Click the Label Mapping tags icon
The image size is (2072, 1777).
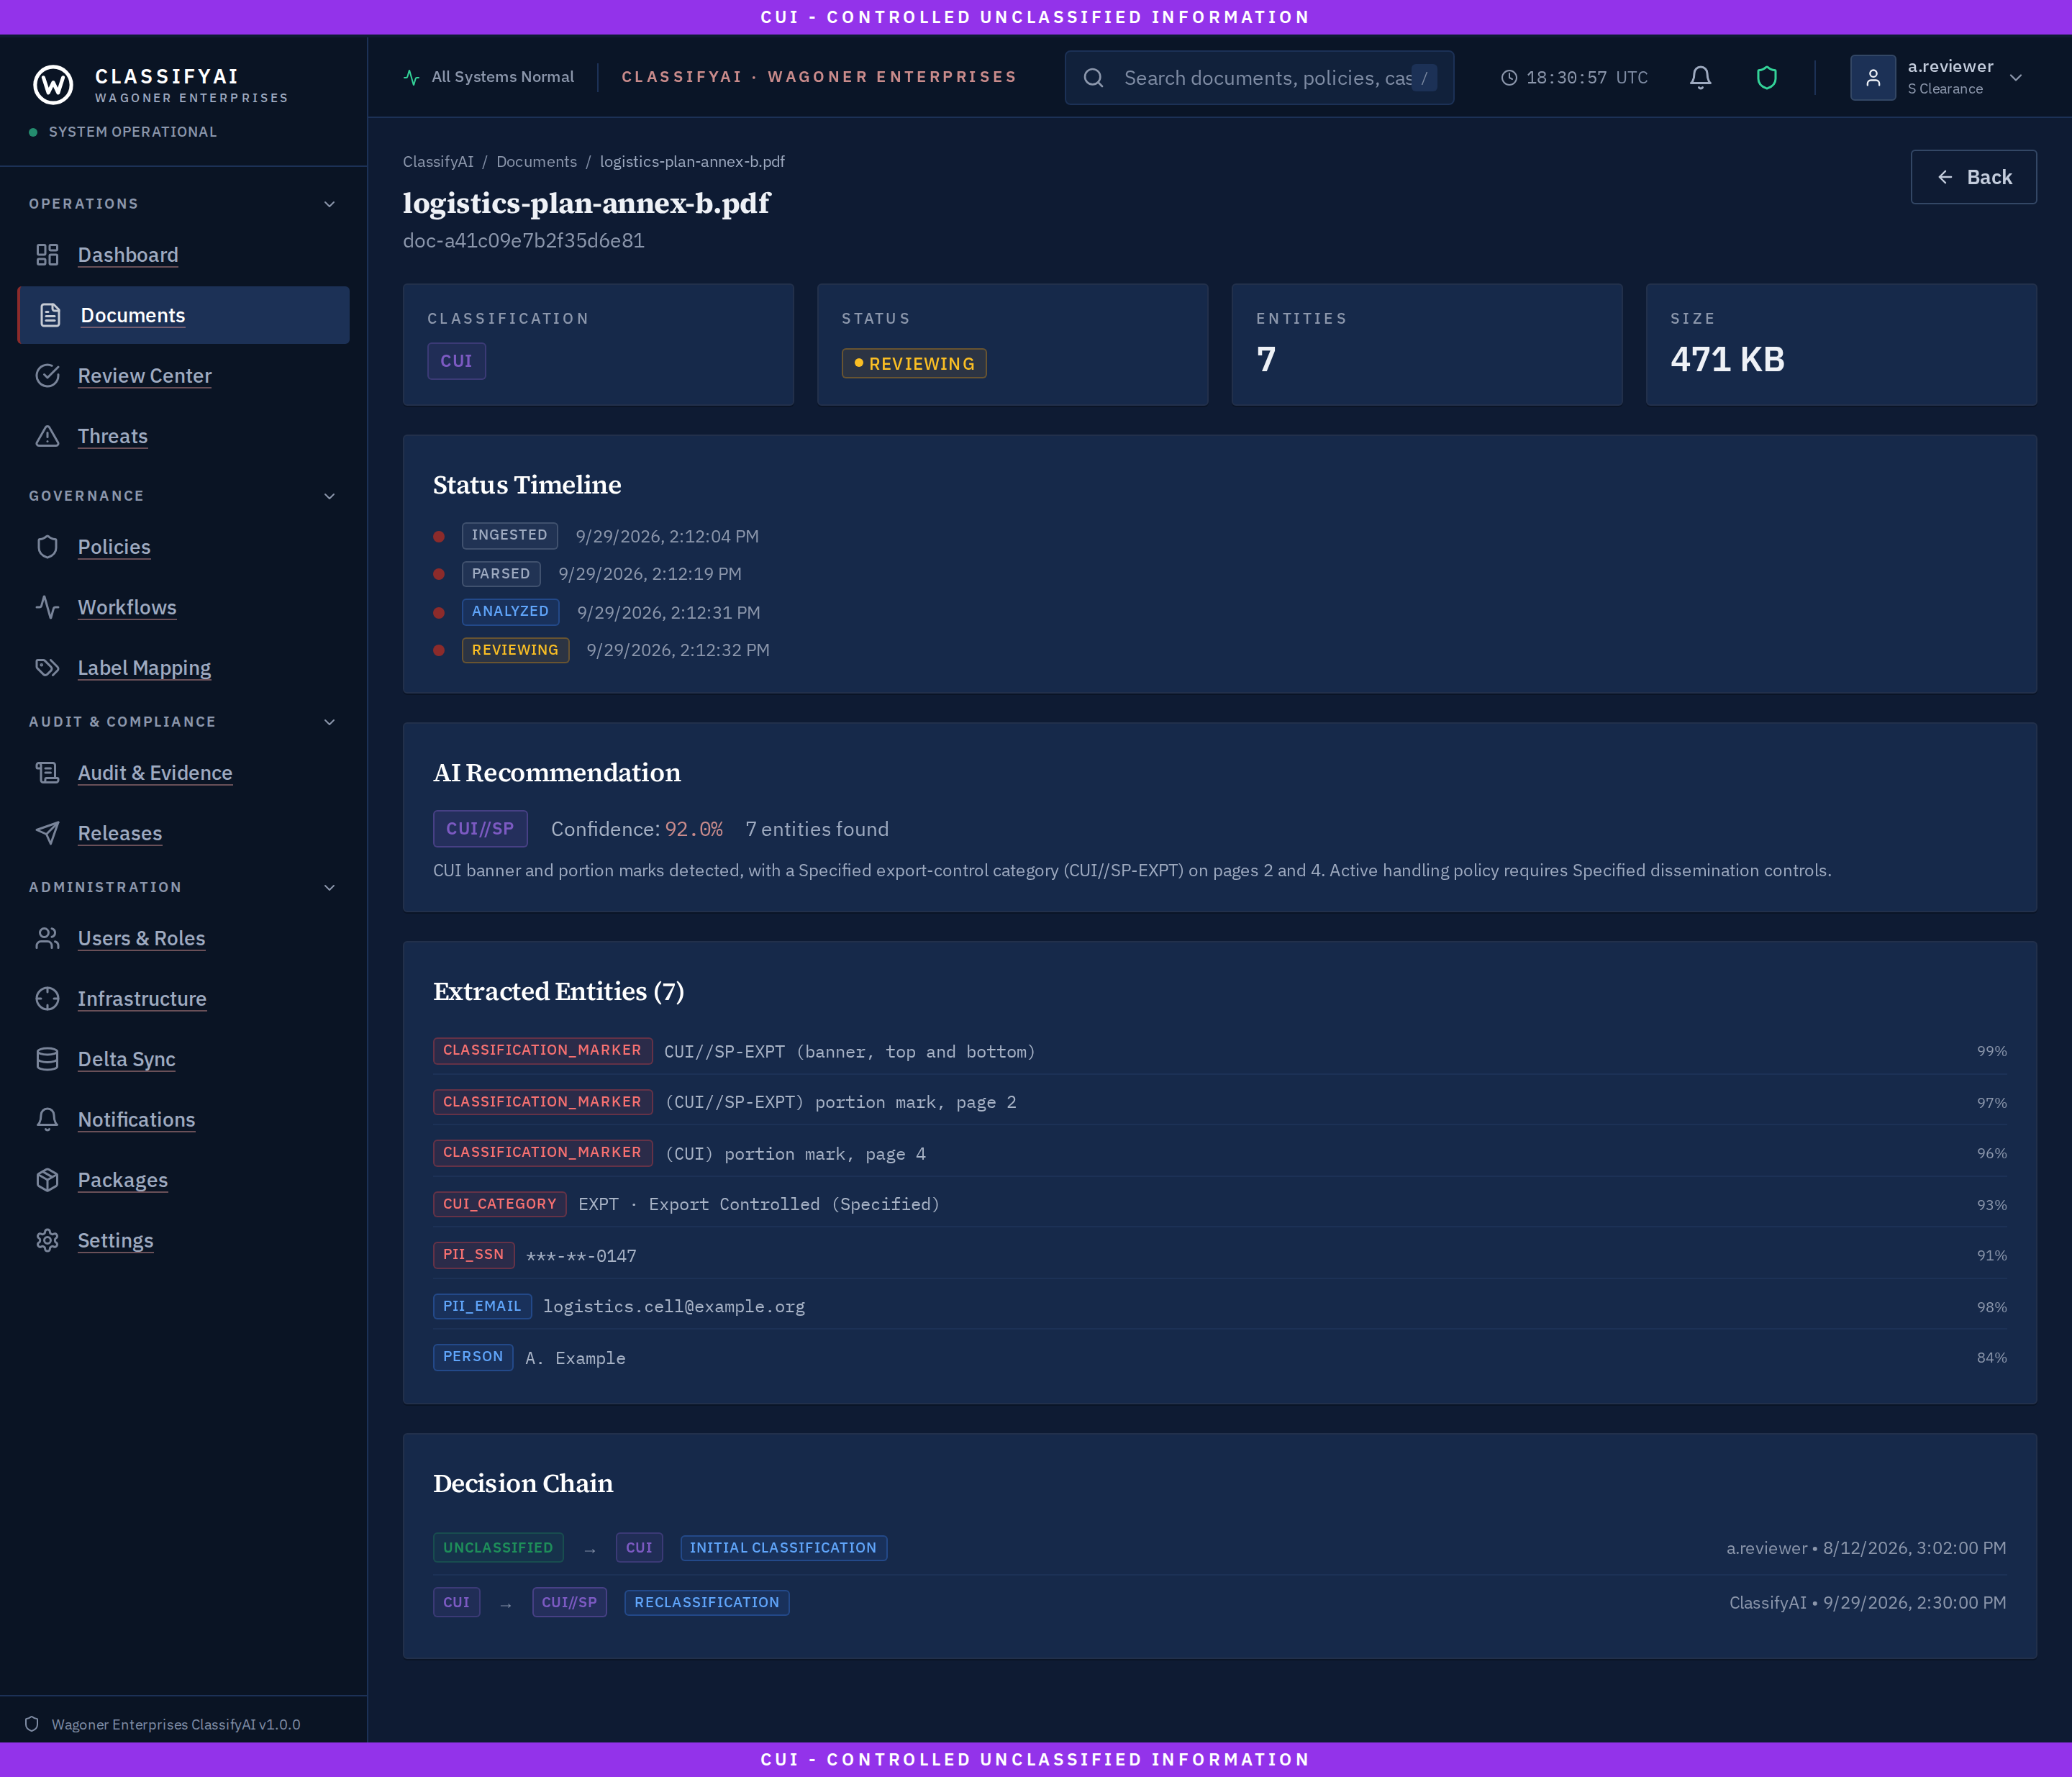[47, 668]
